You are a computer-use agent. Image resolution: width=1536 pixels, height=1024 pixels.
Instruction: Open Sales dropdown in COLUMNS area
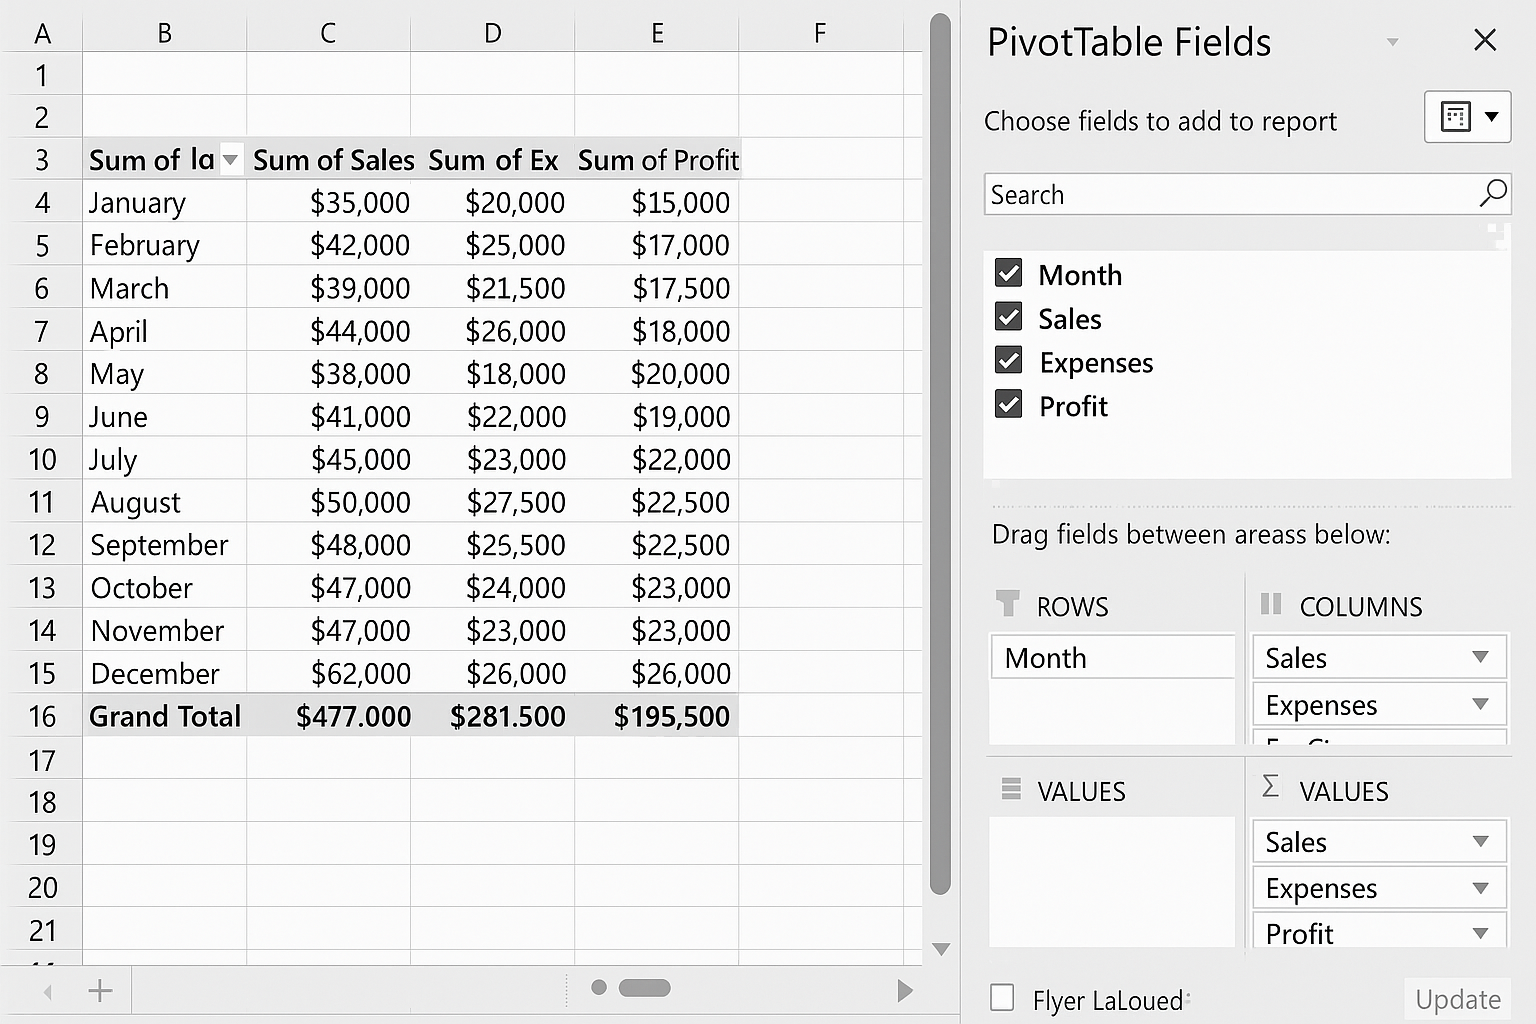[1480, 657]
